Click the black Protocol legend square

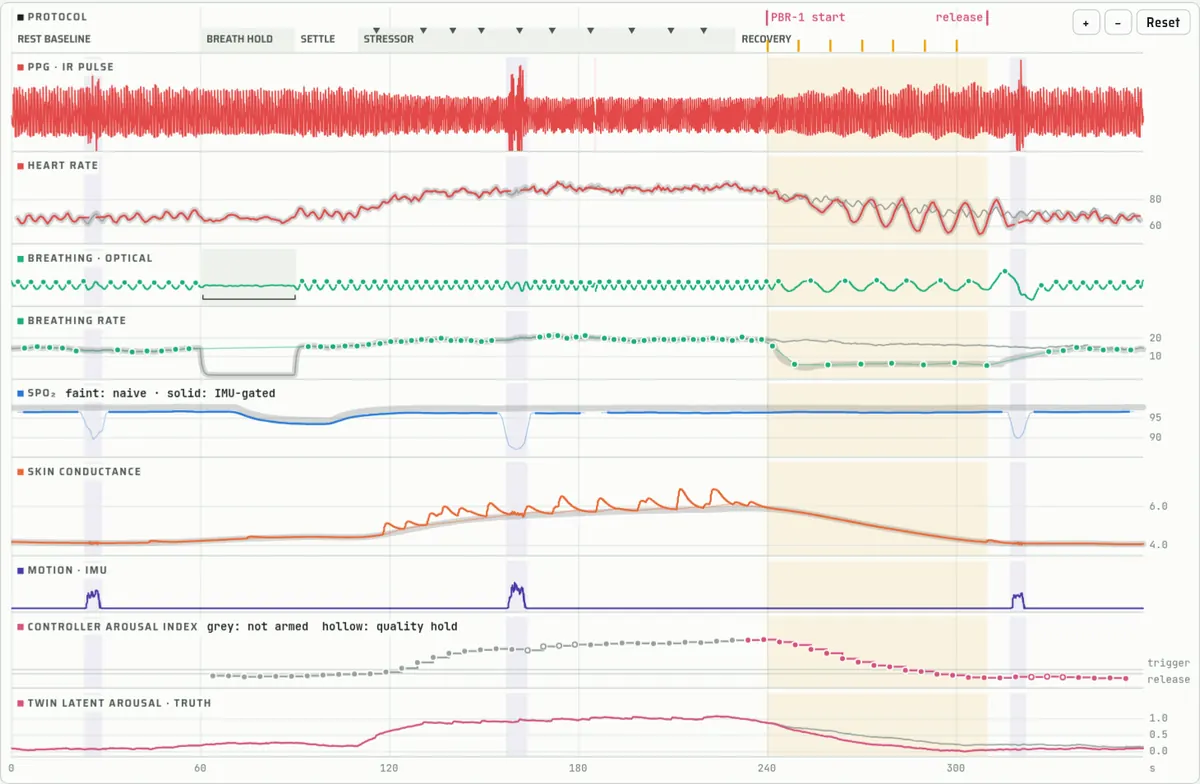click(21, 17)
